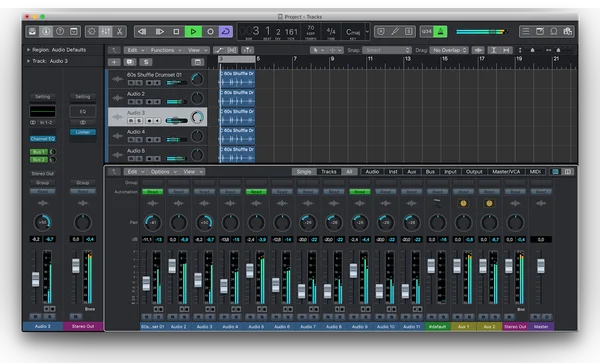
Task: Toggle the green Metronome button
Action: pyautogui.click(x=440, y=31)
